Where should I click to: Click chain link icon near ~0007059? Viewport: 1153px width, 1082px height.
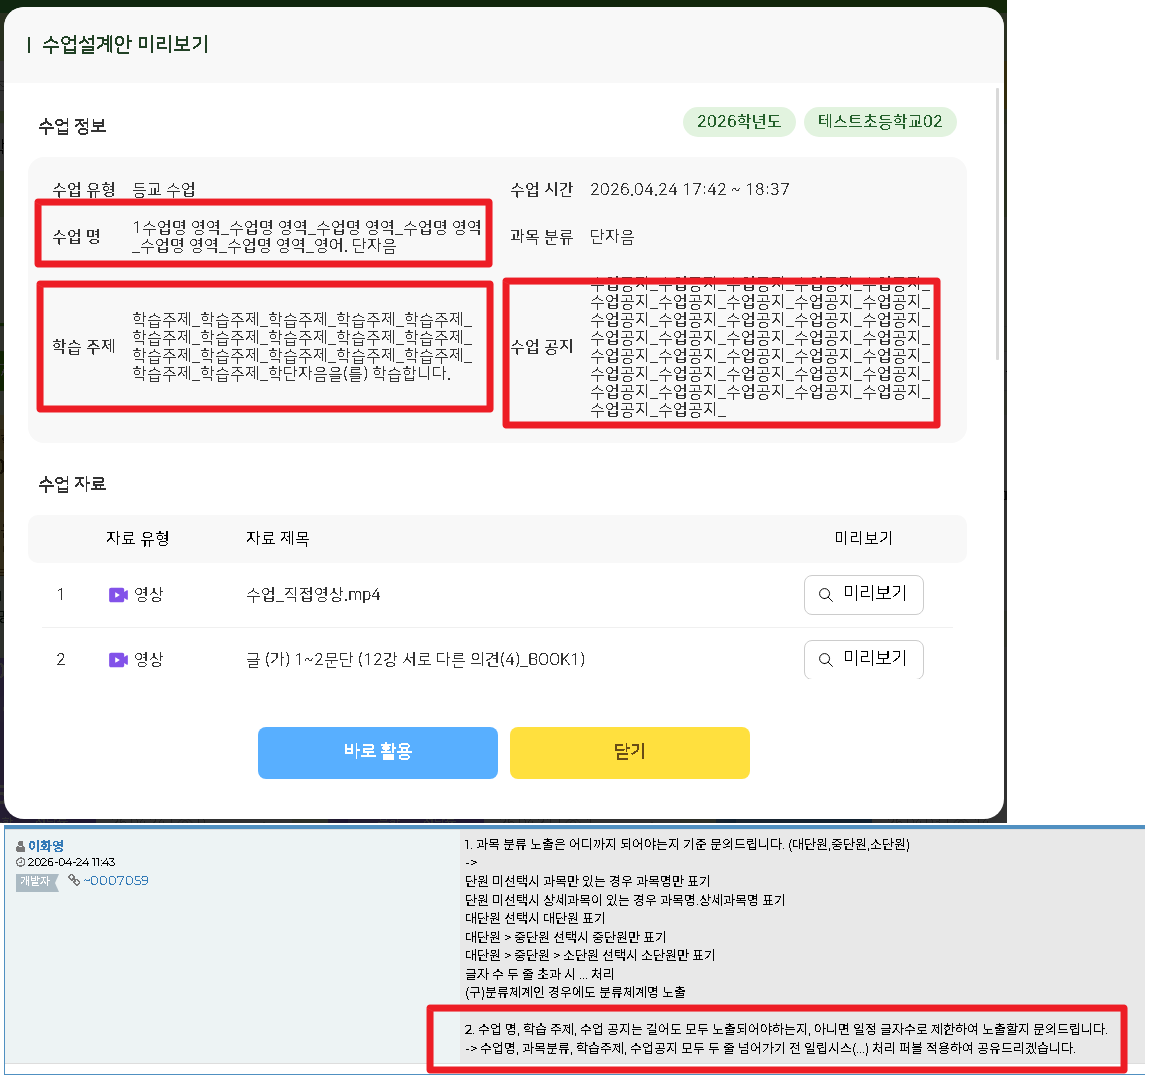coord(74,881)
